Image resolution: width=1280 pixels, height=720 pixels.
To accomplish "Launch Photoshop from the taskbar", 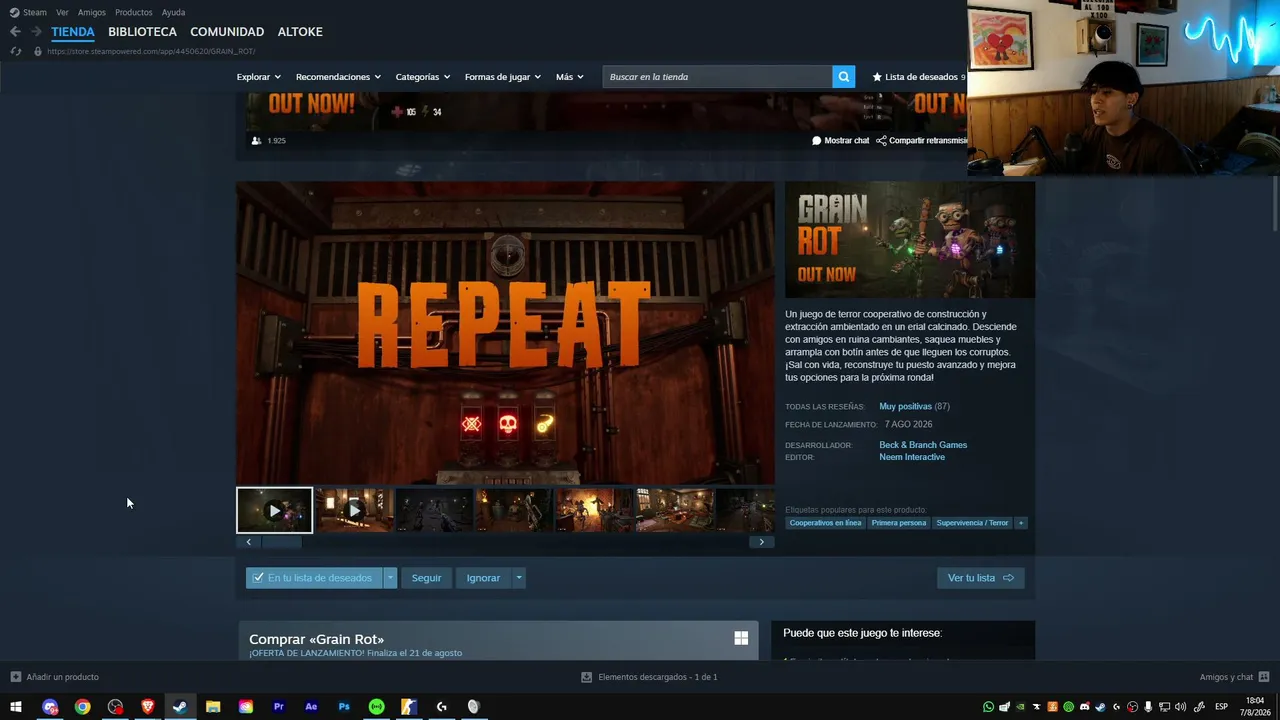I will point(344,707).
